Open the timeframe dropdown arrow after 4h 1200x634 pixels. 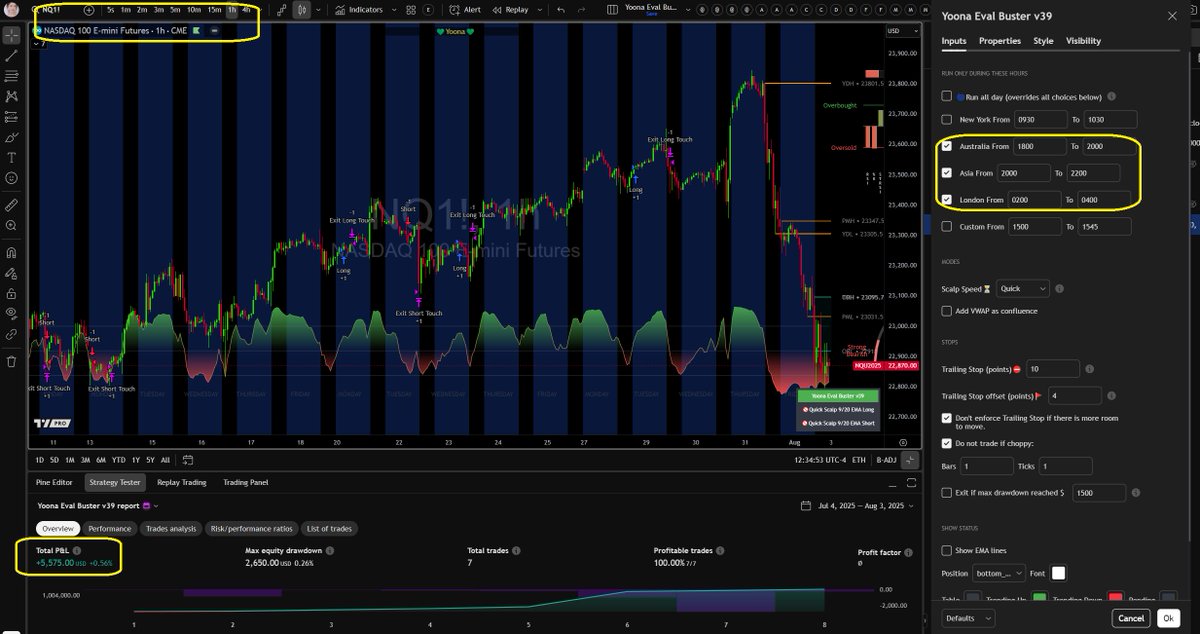coord(260,9)
